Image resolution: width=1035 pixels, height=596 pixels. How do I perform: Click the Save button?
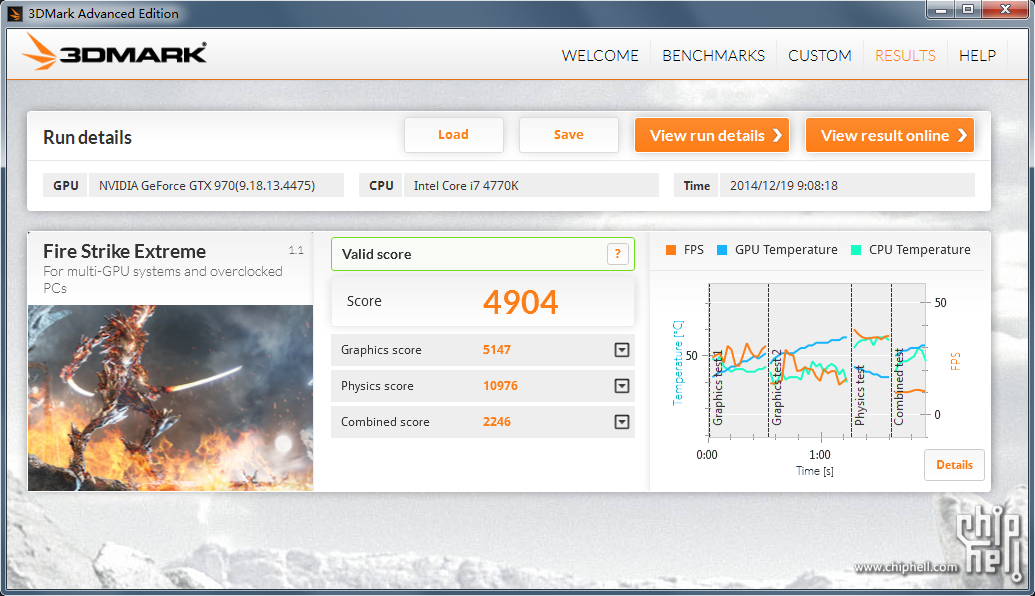568,135
